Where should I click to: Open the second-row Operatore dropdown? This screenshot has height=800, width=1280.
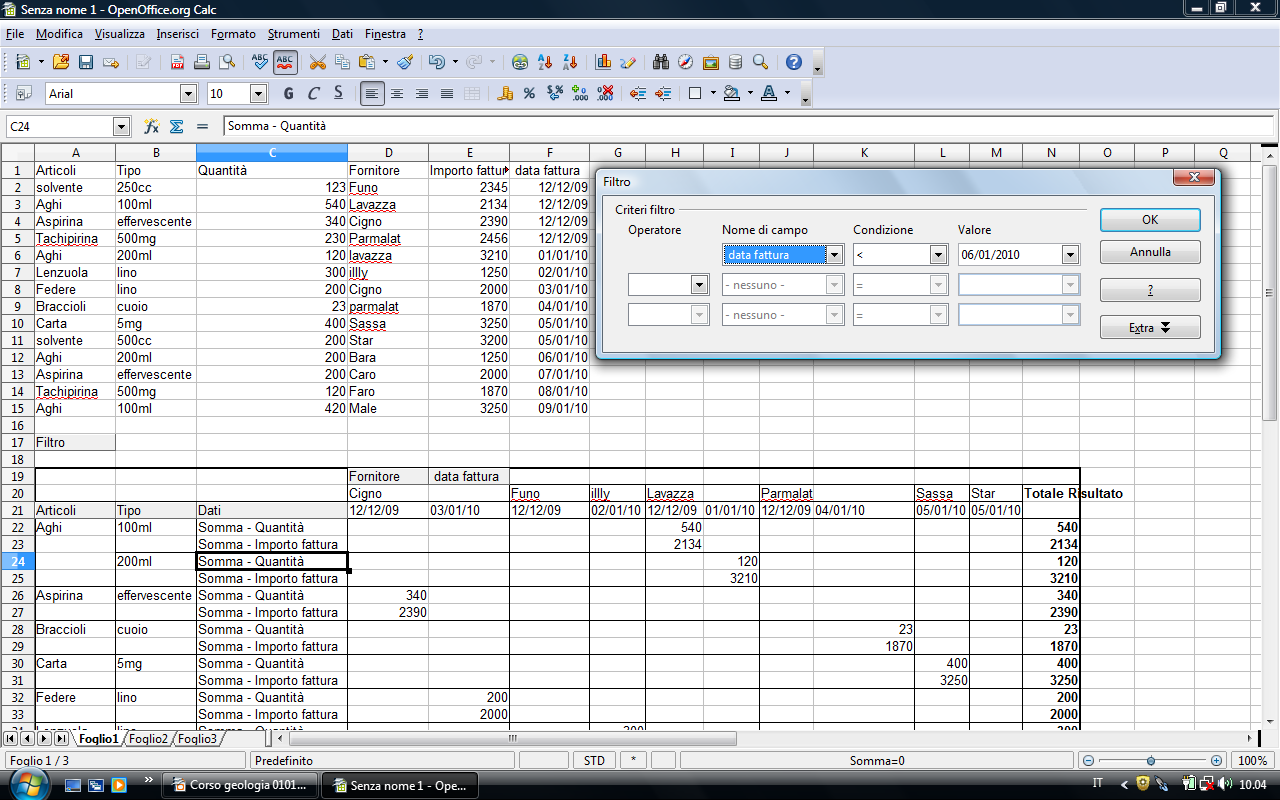click(699, 285)
